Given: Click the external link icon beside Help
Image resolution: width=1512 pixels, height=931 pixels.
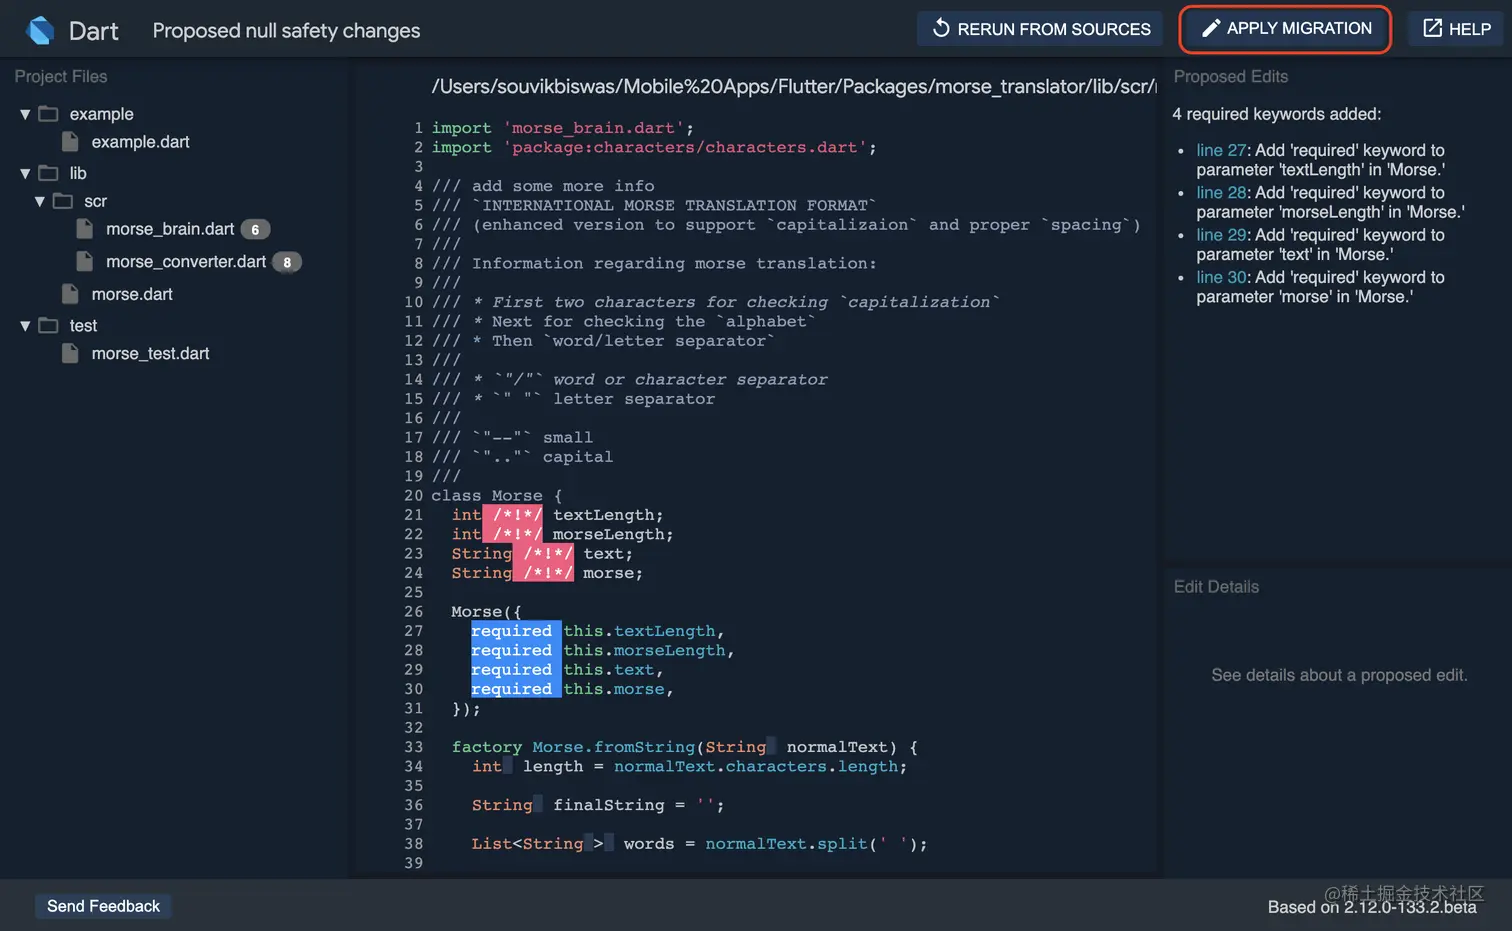Looking at the screenshot, I should [x=1433, y=28].
